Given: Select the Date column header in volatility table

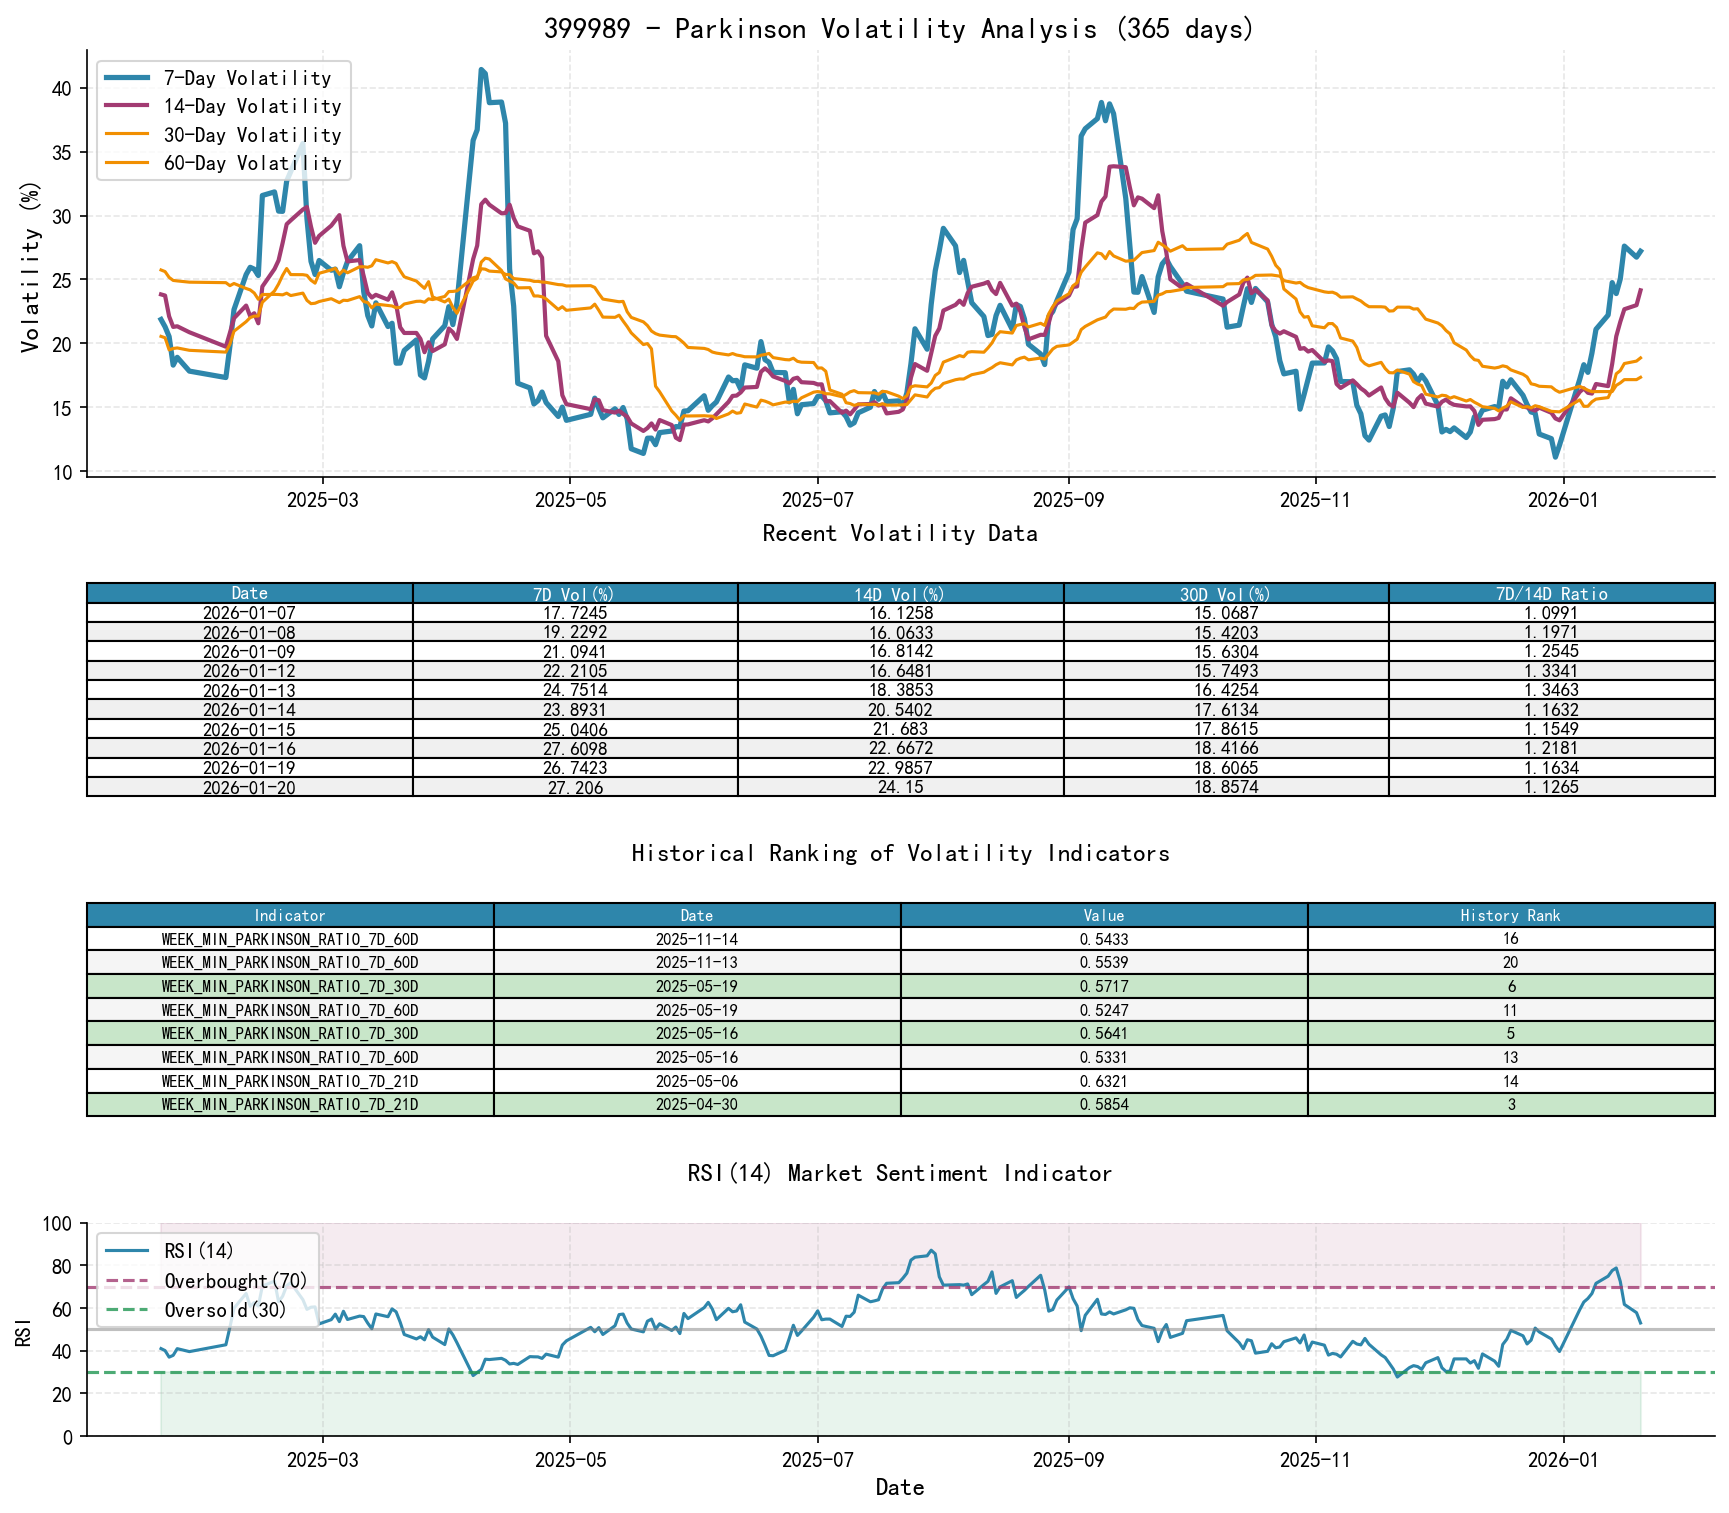Looking at the screenshot, I should (249, 593).
